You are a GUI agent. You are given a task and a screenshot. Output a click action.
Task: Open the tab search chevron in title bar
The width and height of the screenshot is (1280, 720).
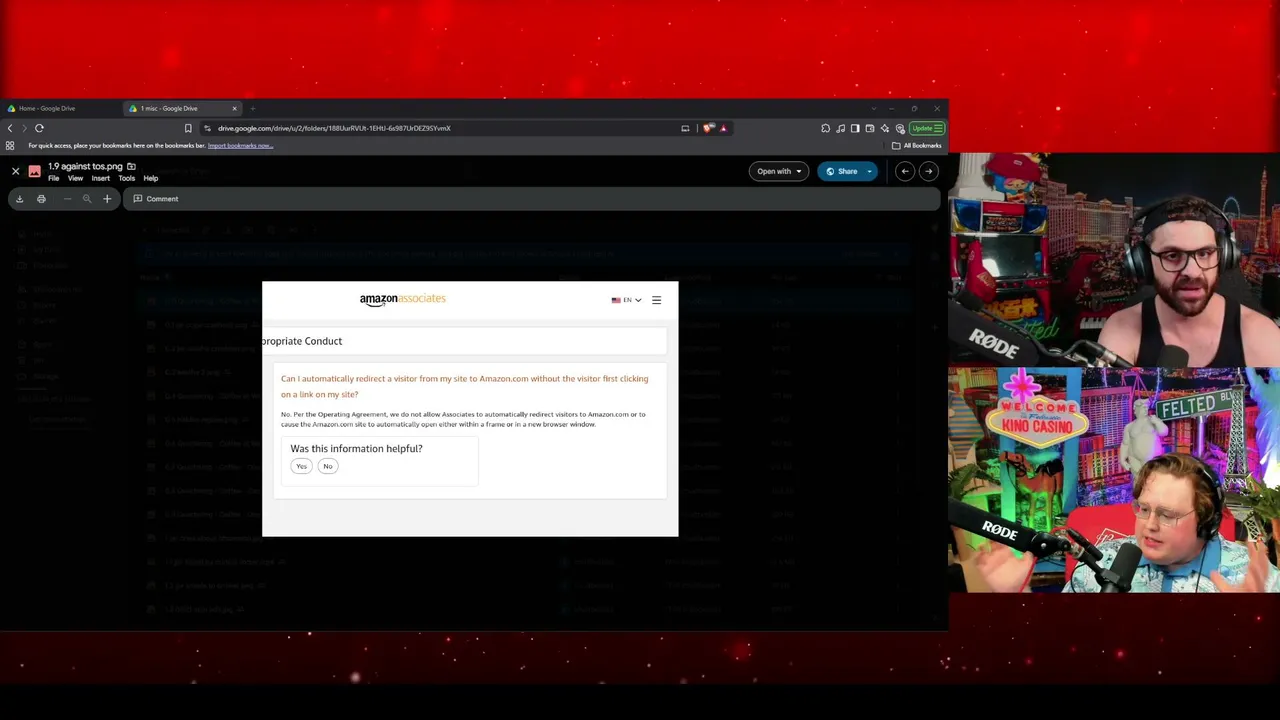tap(873, 108)
